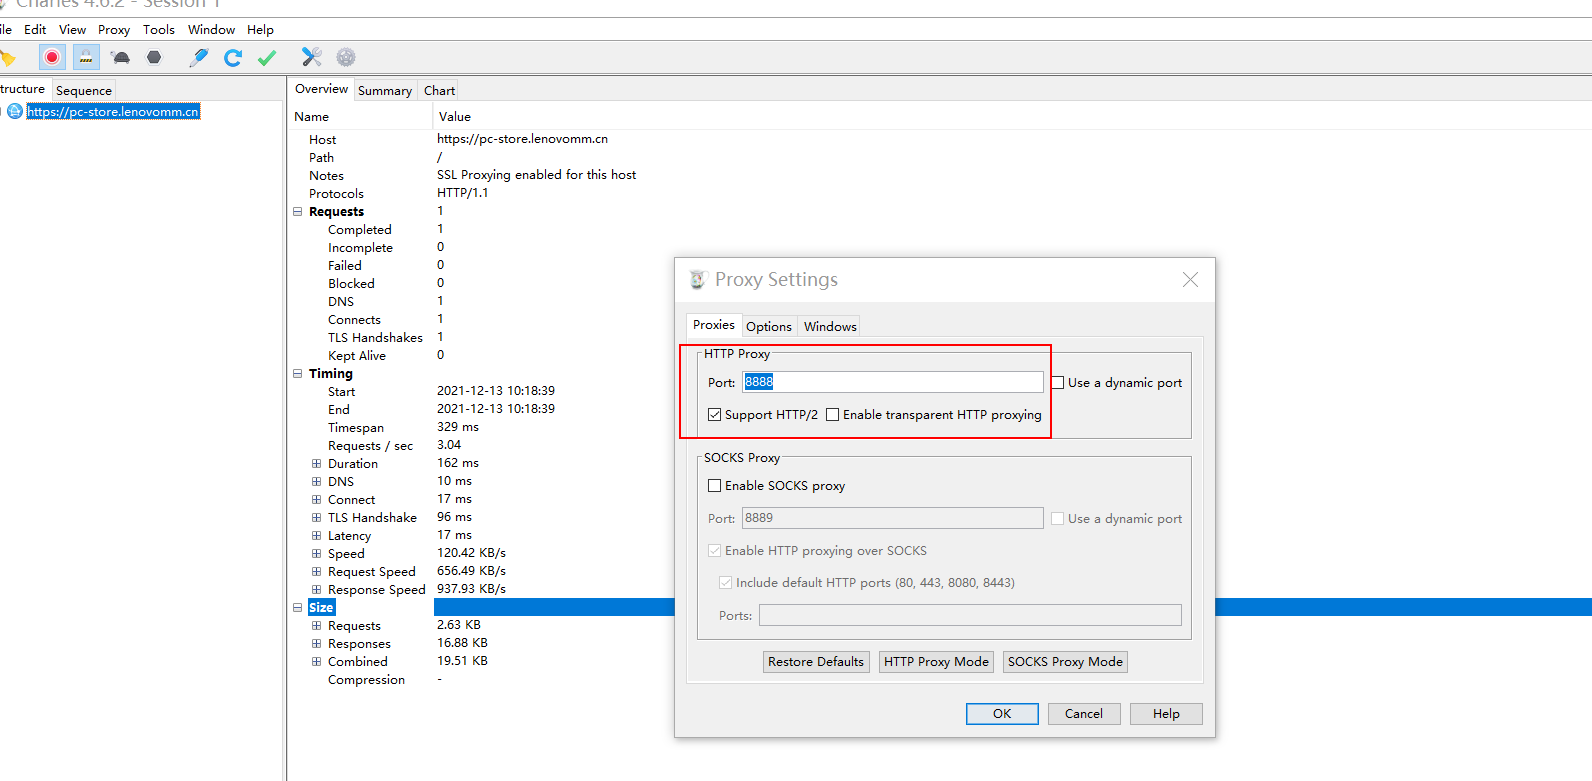Screen dimensions: 1592x781
Task: Expand Requests under Size
Action: click(x=317, y=626)
